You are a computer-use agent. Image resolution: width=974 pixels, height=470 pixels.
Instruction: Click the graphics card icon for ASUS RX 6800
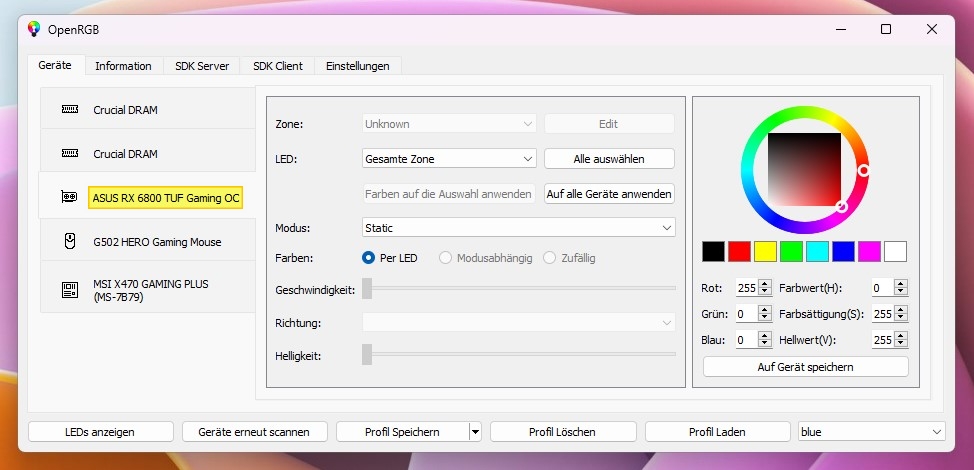tap(70, 197)
